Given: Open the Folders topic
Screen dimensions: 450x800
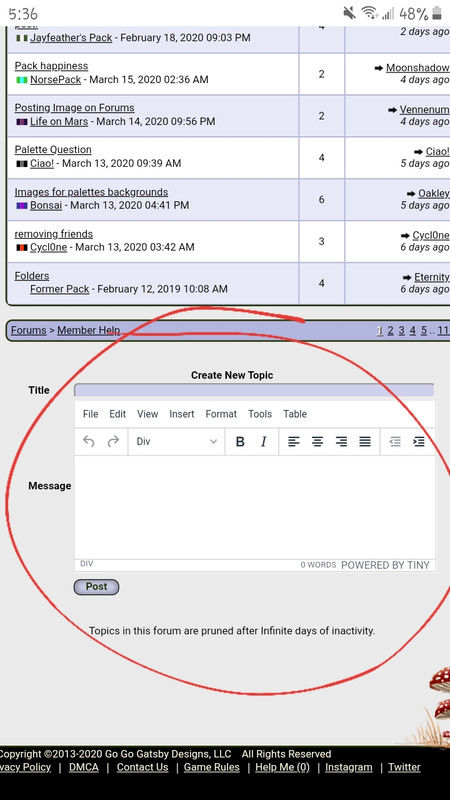Looking at the screenshot, I should 32,276.
